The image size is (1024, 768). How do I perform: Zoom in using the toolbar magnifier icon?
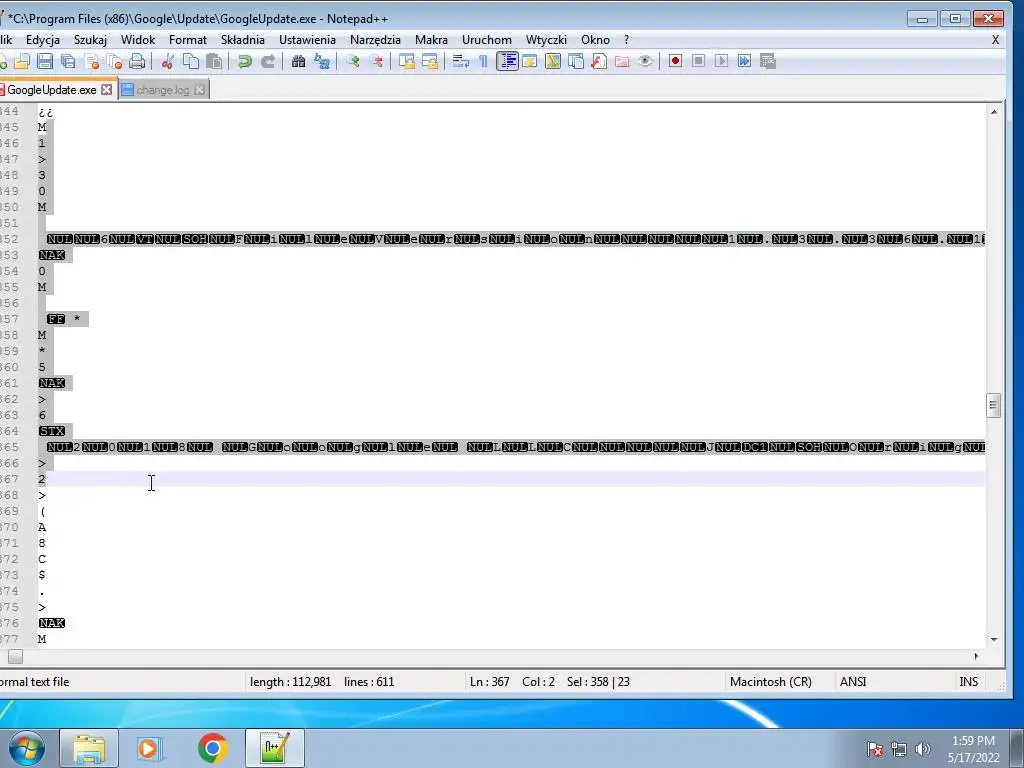pyautogui.click(x=353, y=61)
